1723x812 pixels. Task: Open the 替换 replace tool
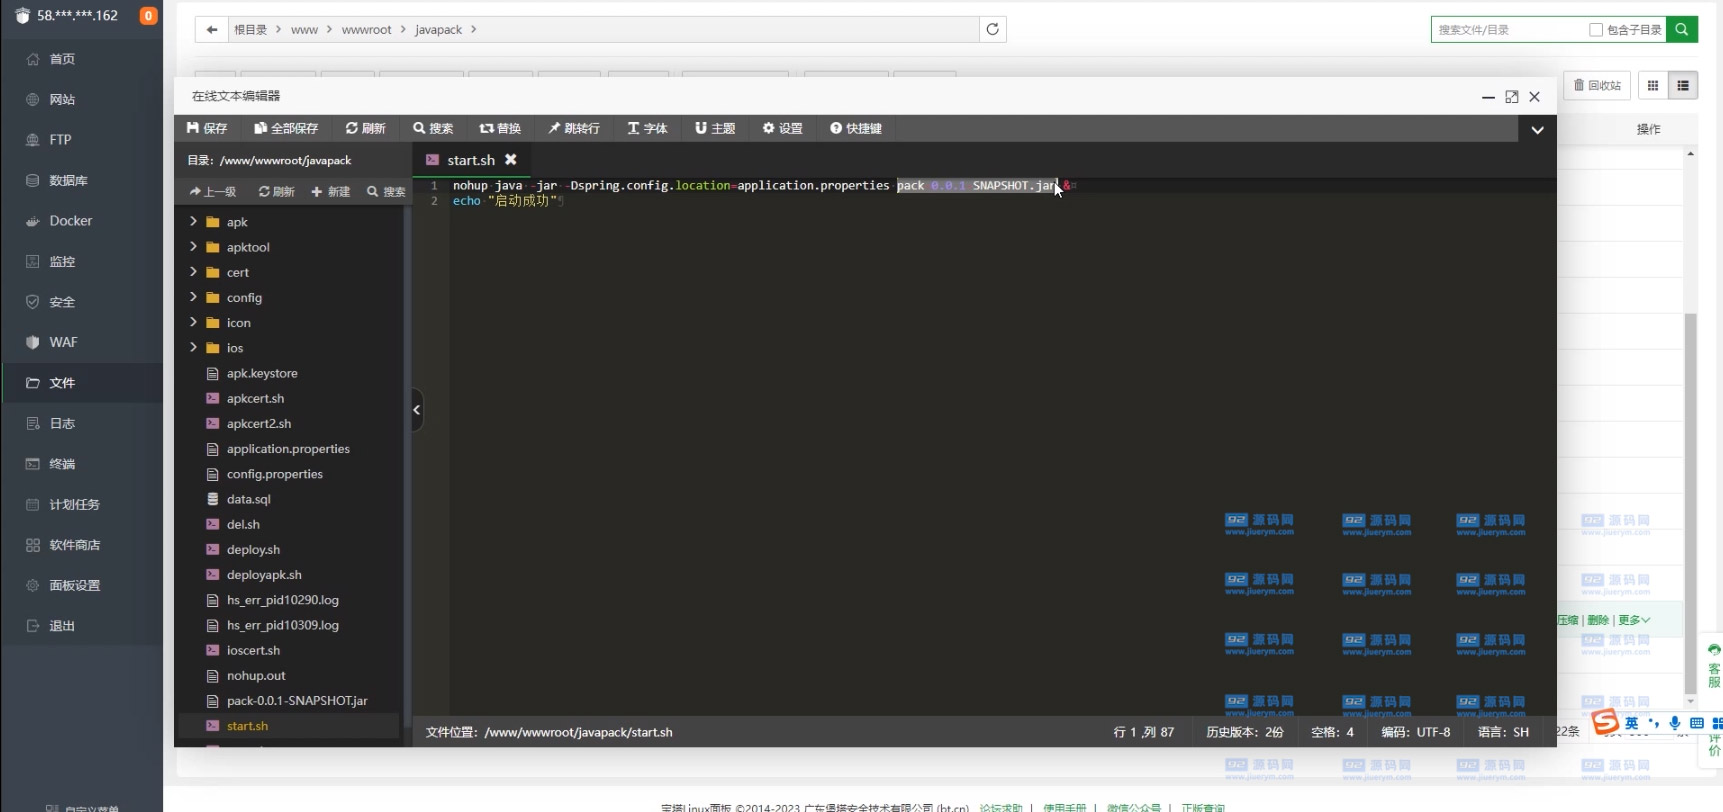500,128
